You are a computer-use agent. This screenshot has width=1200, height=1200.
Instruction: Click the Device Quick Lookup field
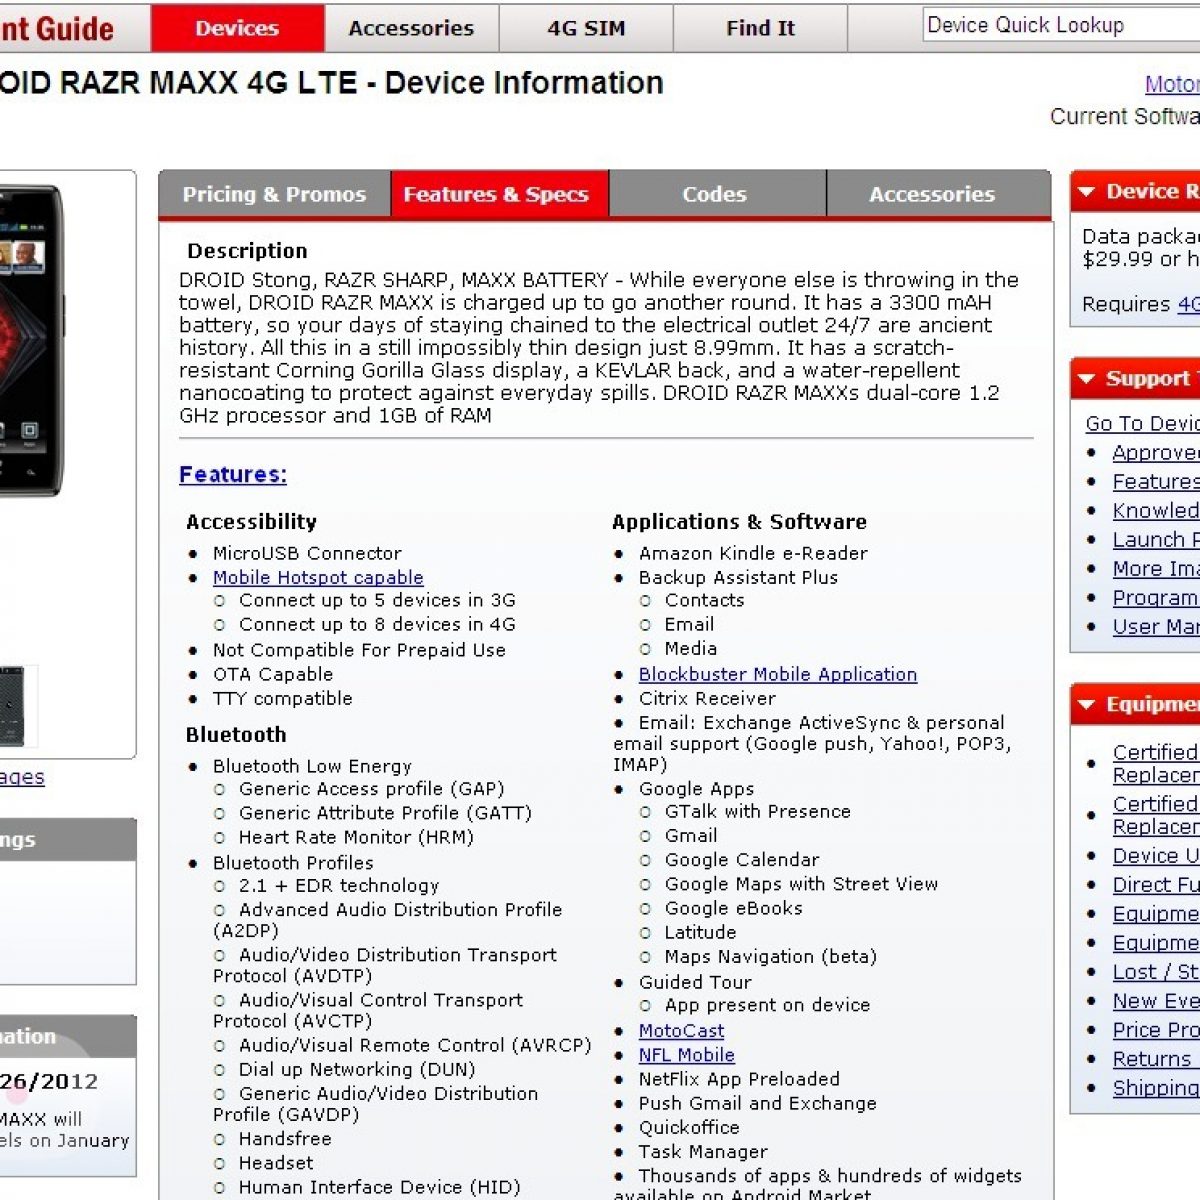pyautogui.click(x=1060, y=26)
